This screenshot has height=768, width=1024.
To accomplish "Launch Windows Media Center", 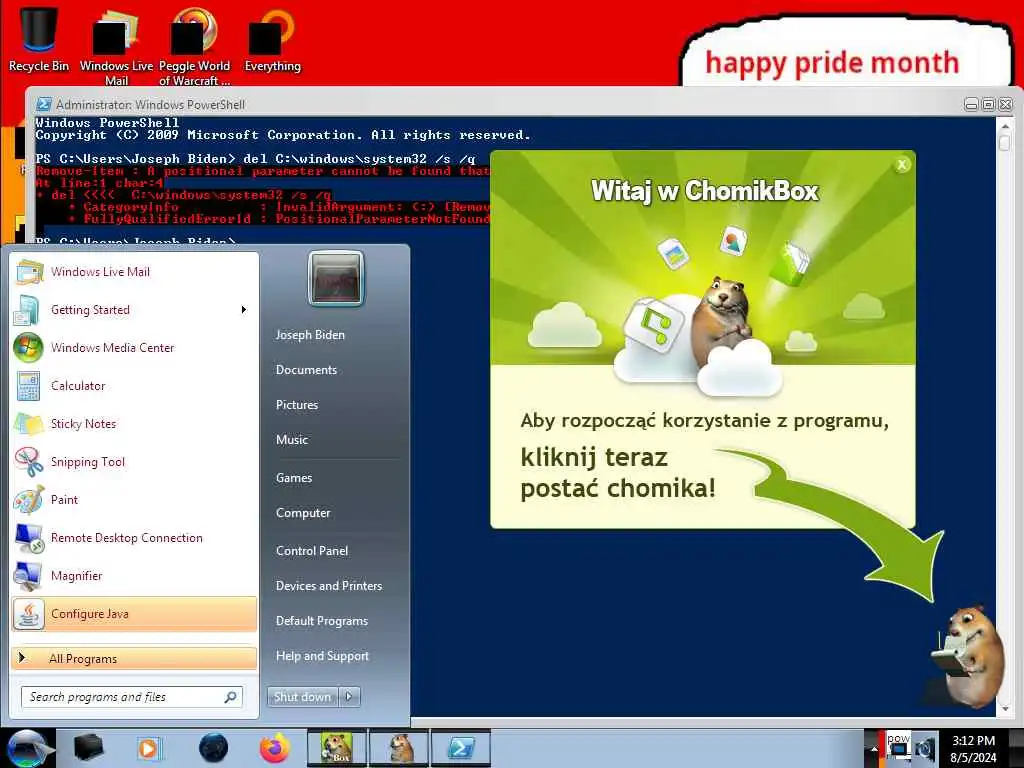I will pyautogui.click(x=134, y=347).
